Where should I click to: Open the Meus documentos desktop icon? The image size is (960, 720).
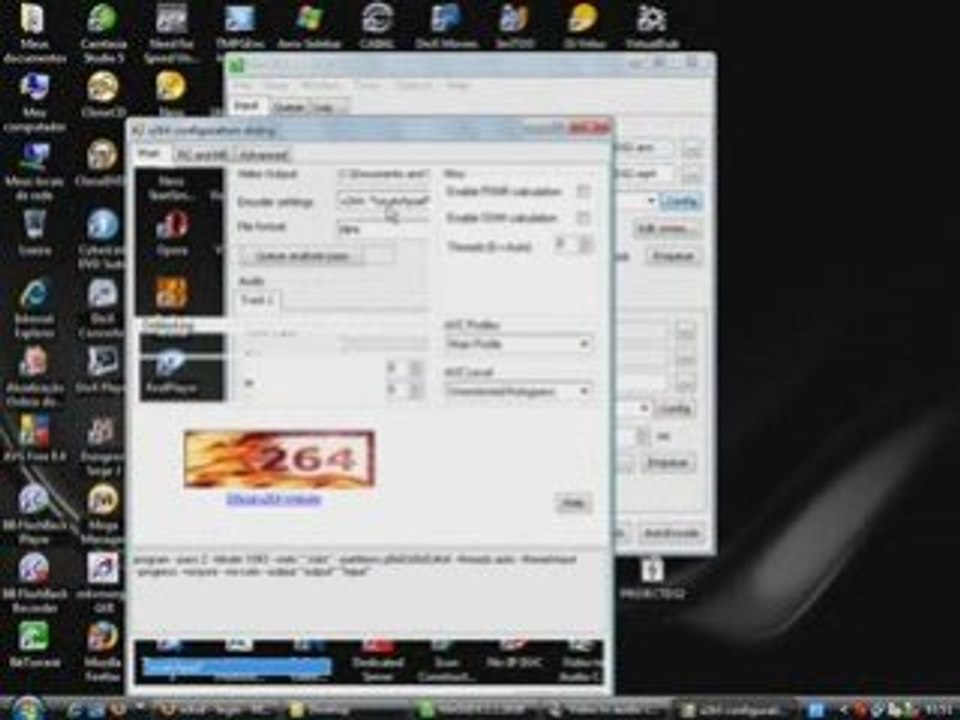pyautogui.click(x=34, y=32)
